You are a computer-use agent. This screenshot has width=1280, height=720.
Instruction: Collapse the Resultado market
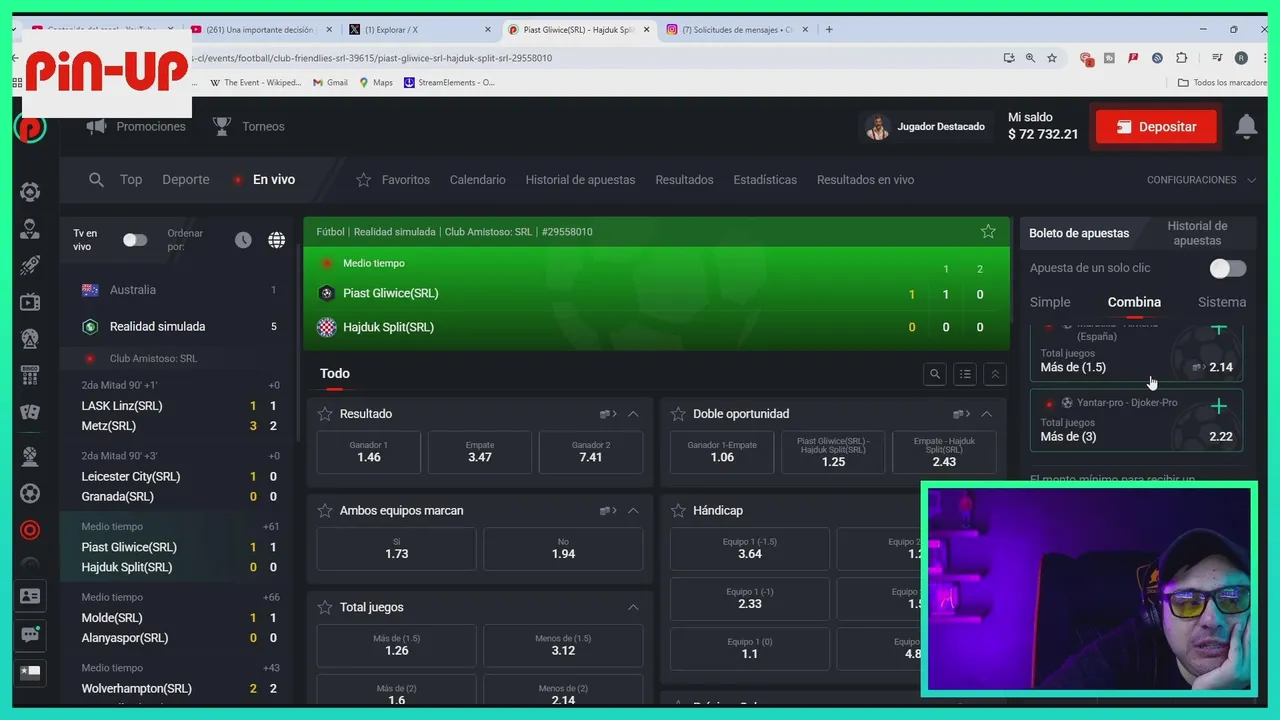coord(633,414)
